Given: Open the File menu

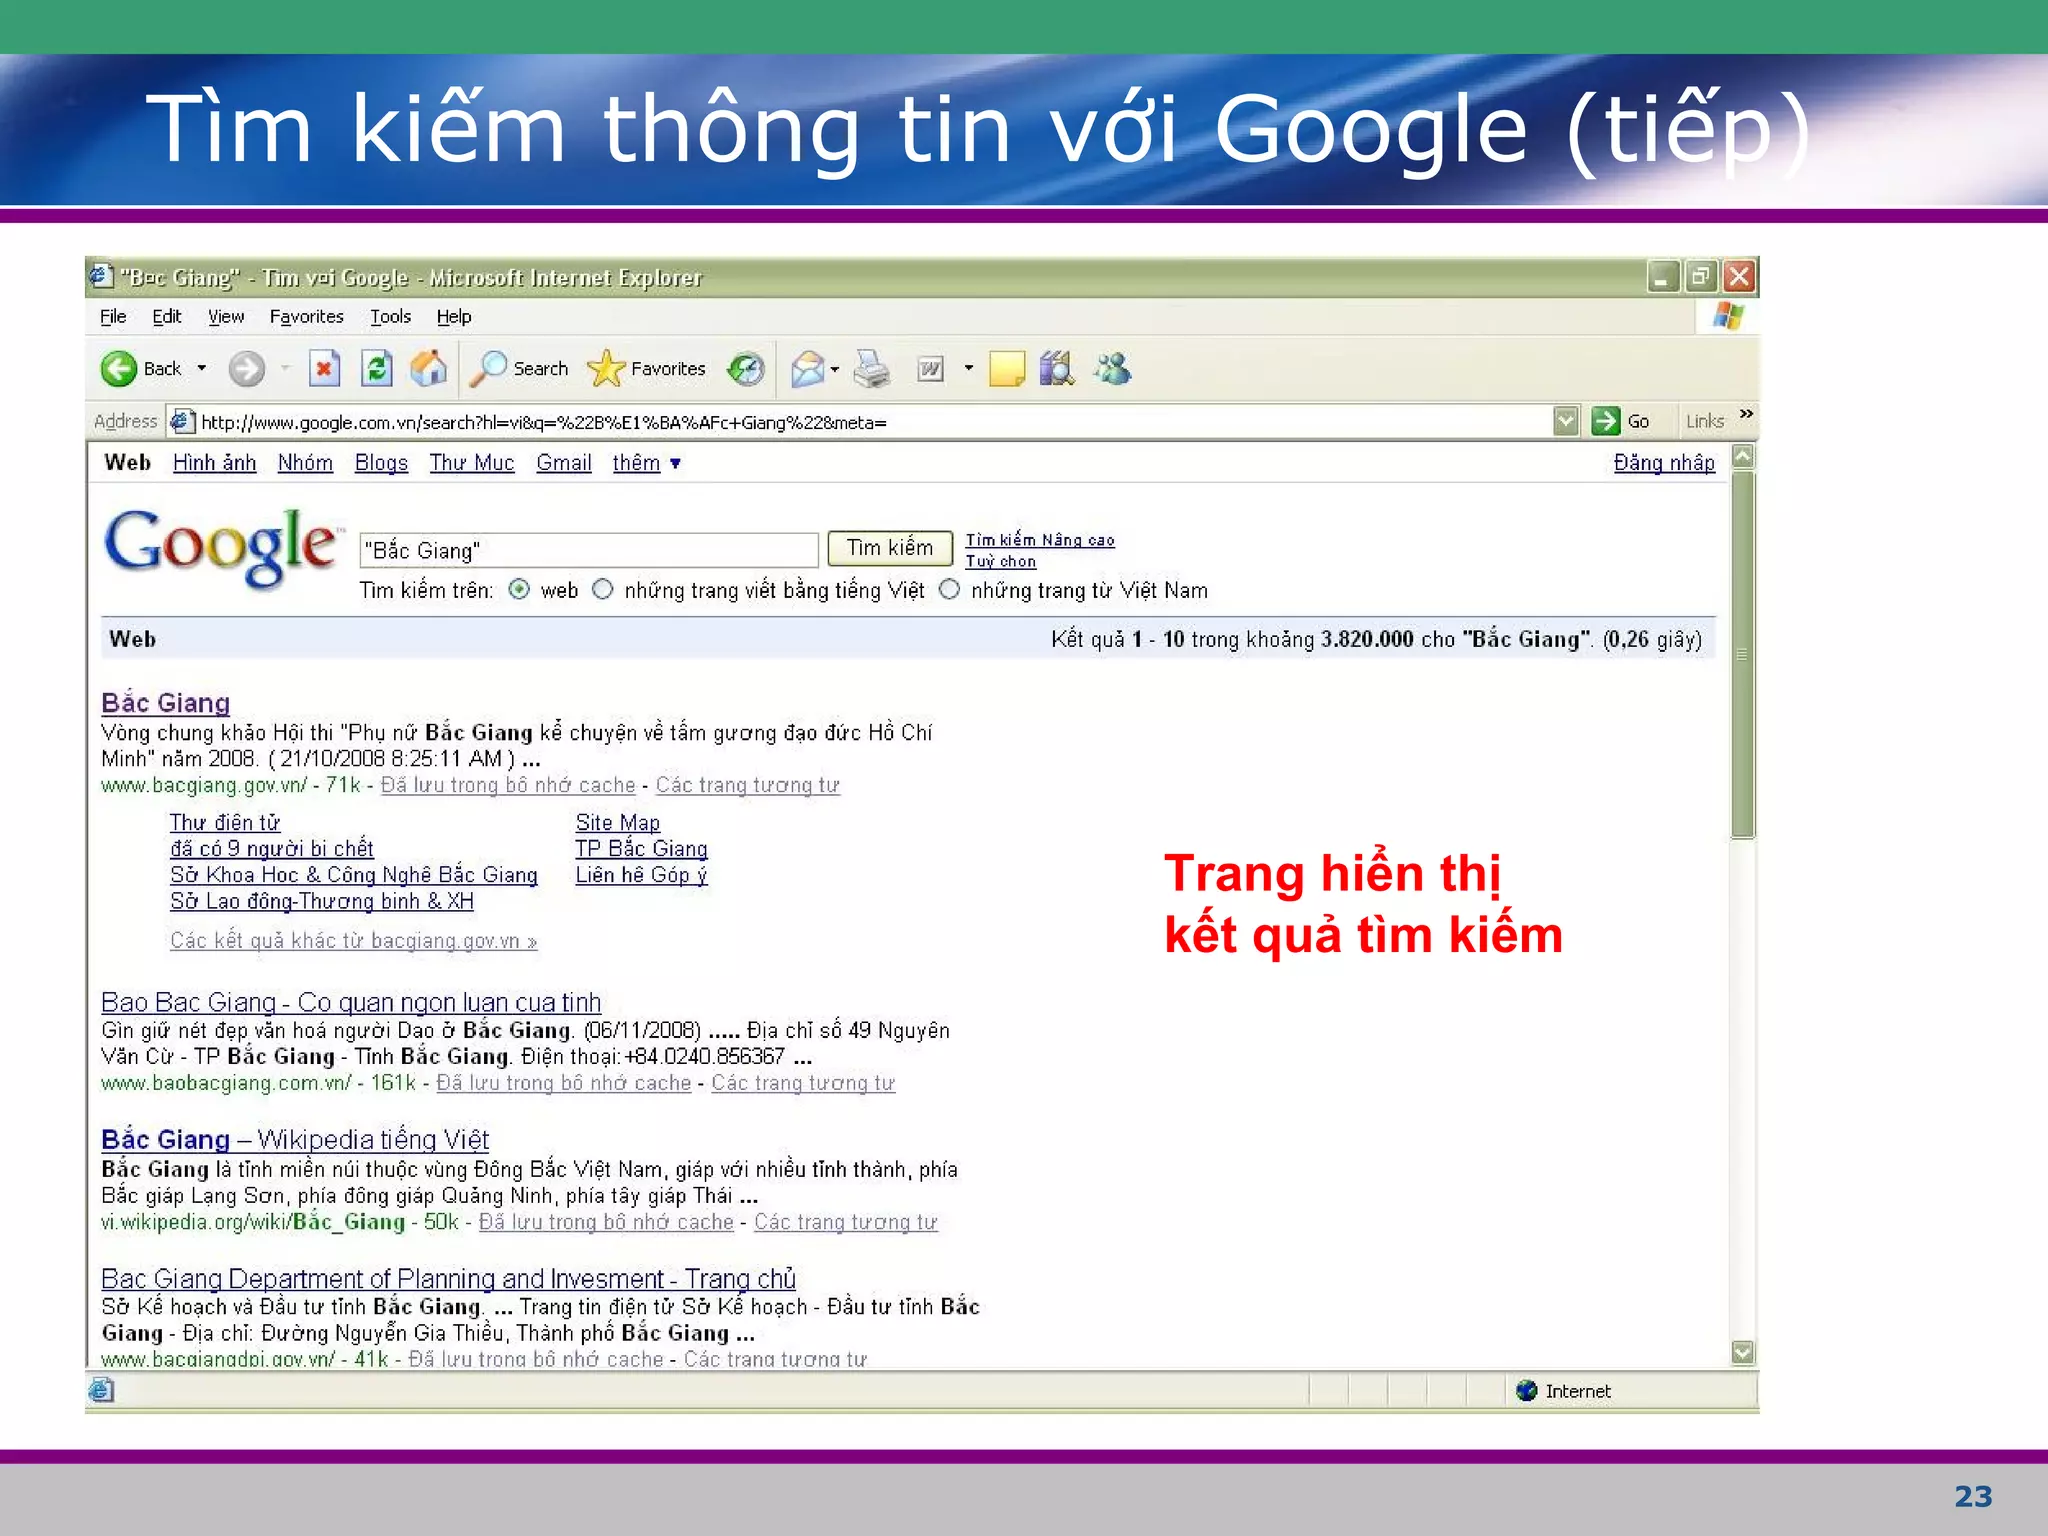Looking at the screenshot, I should [113, 317].
